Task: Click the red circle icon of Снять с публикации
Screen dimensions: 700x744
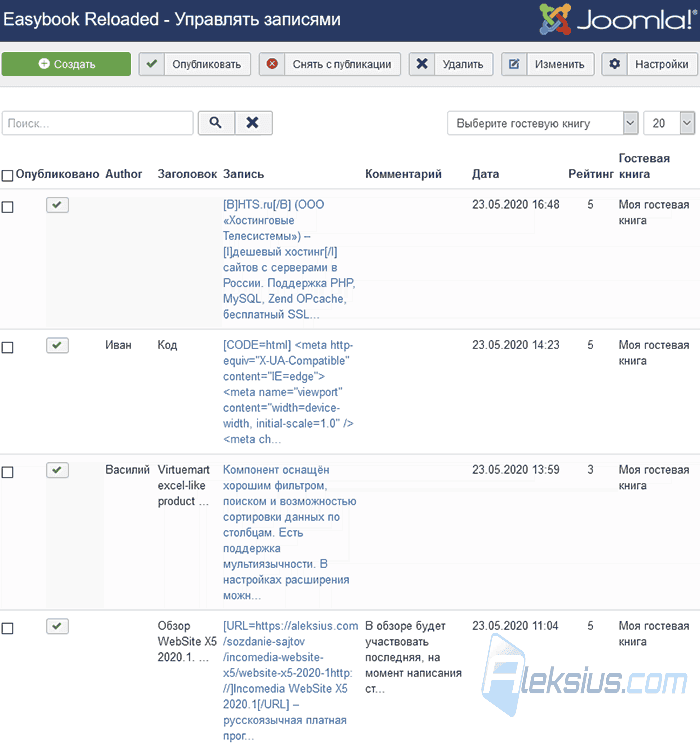Action: click(272, 64)
